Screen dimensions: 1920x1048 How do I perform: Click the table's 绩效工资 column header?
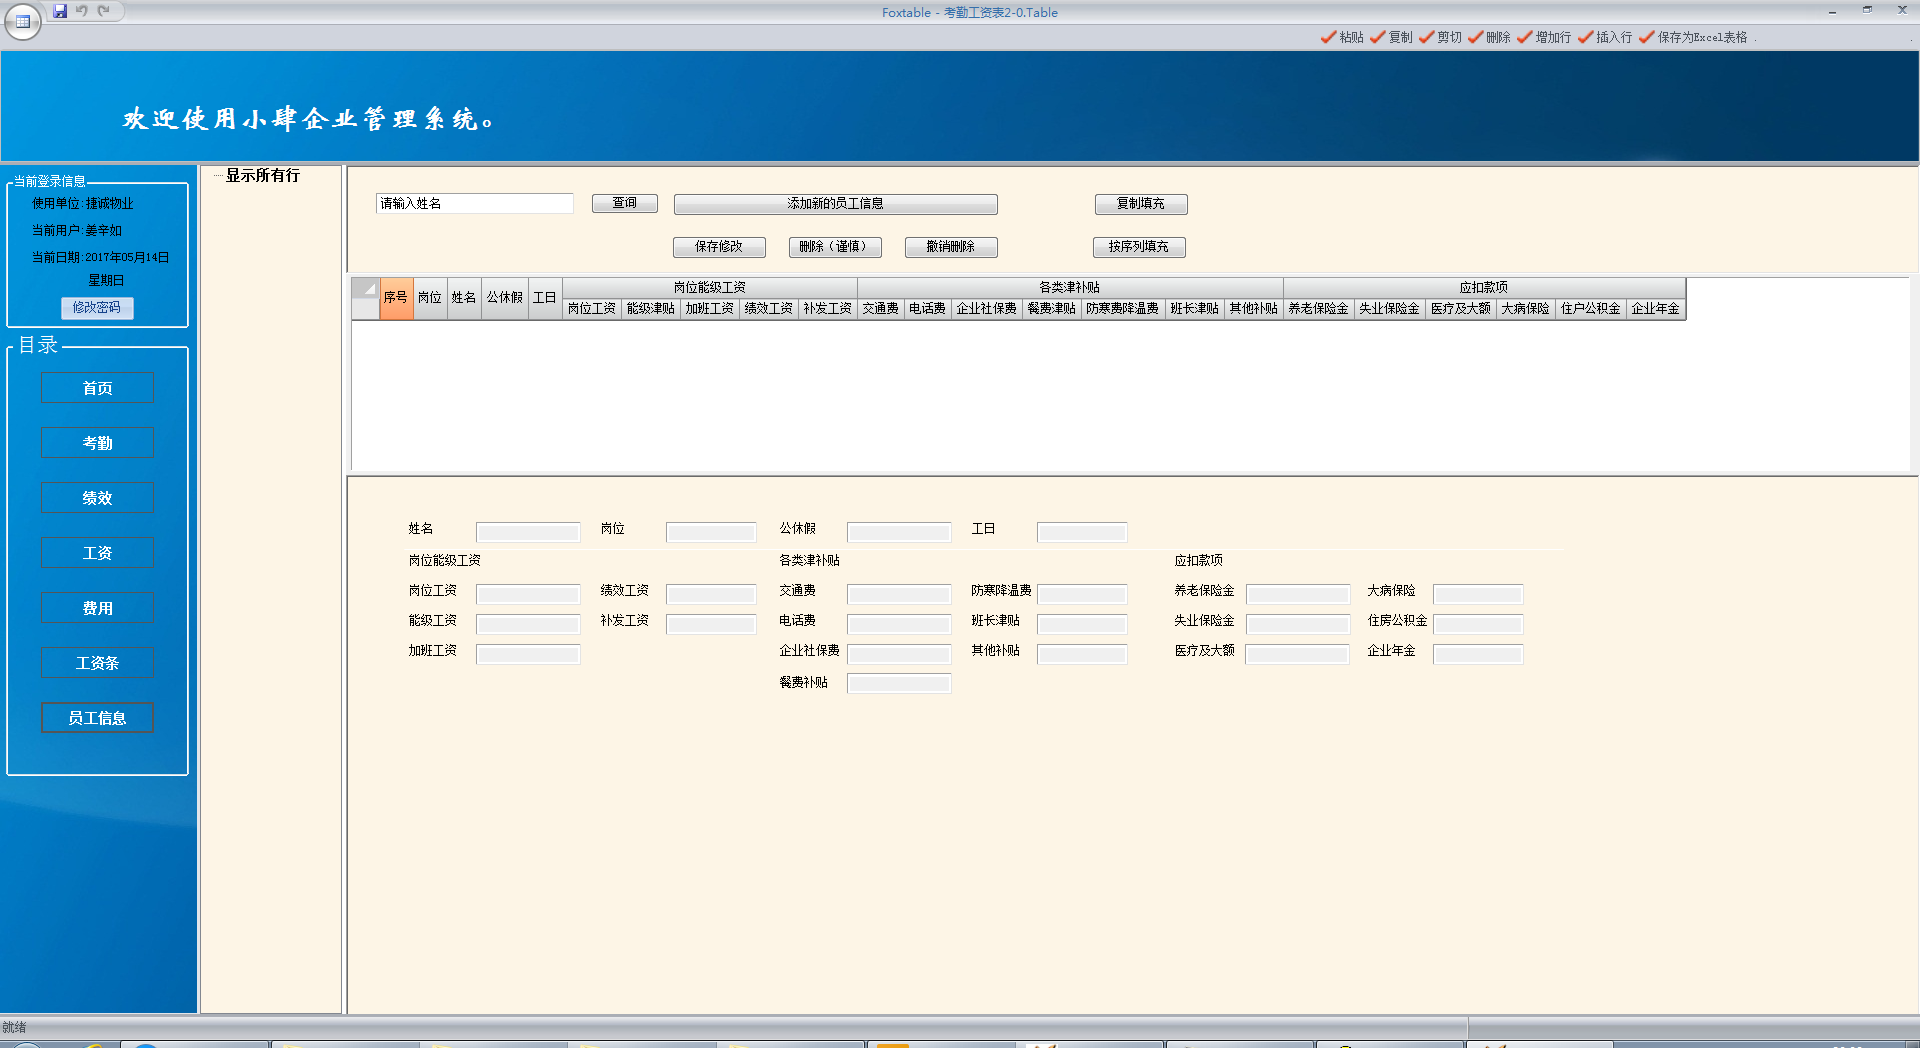point(769,309)
